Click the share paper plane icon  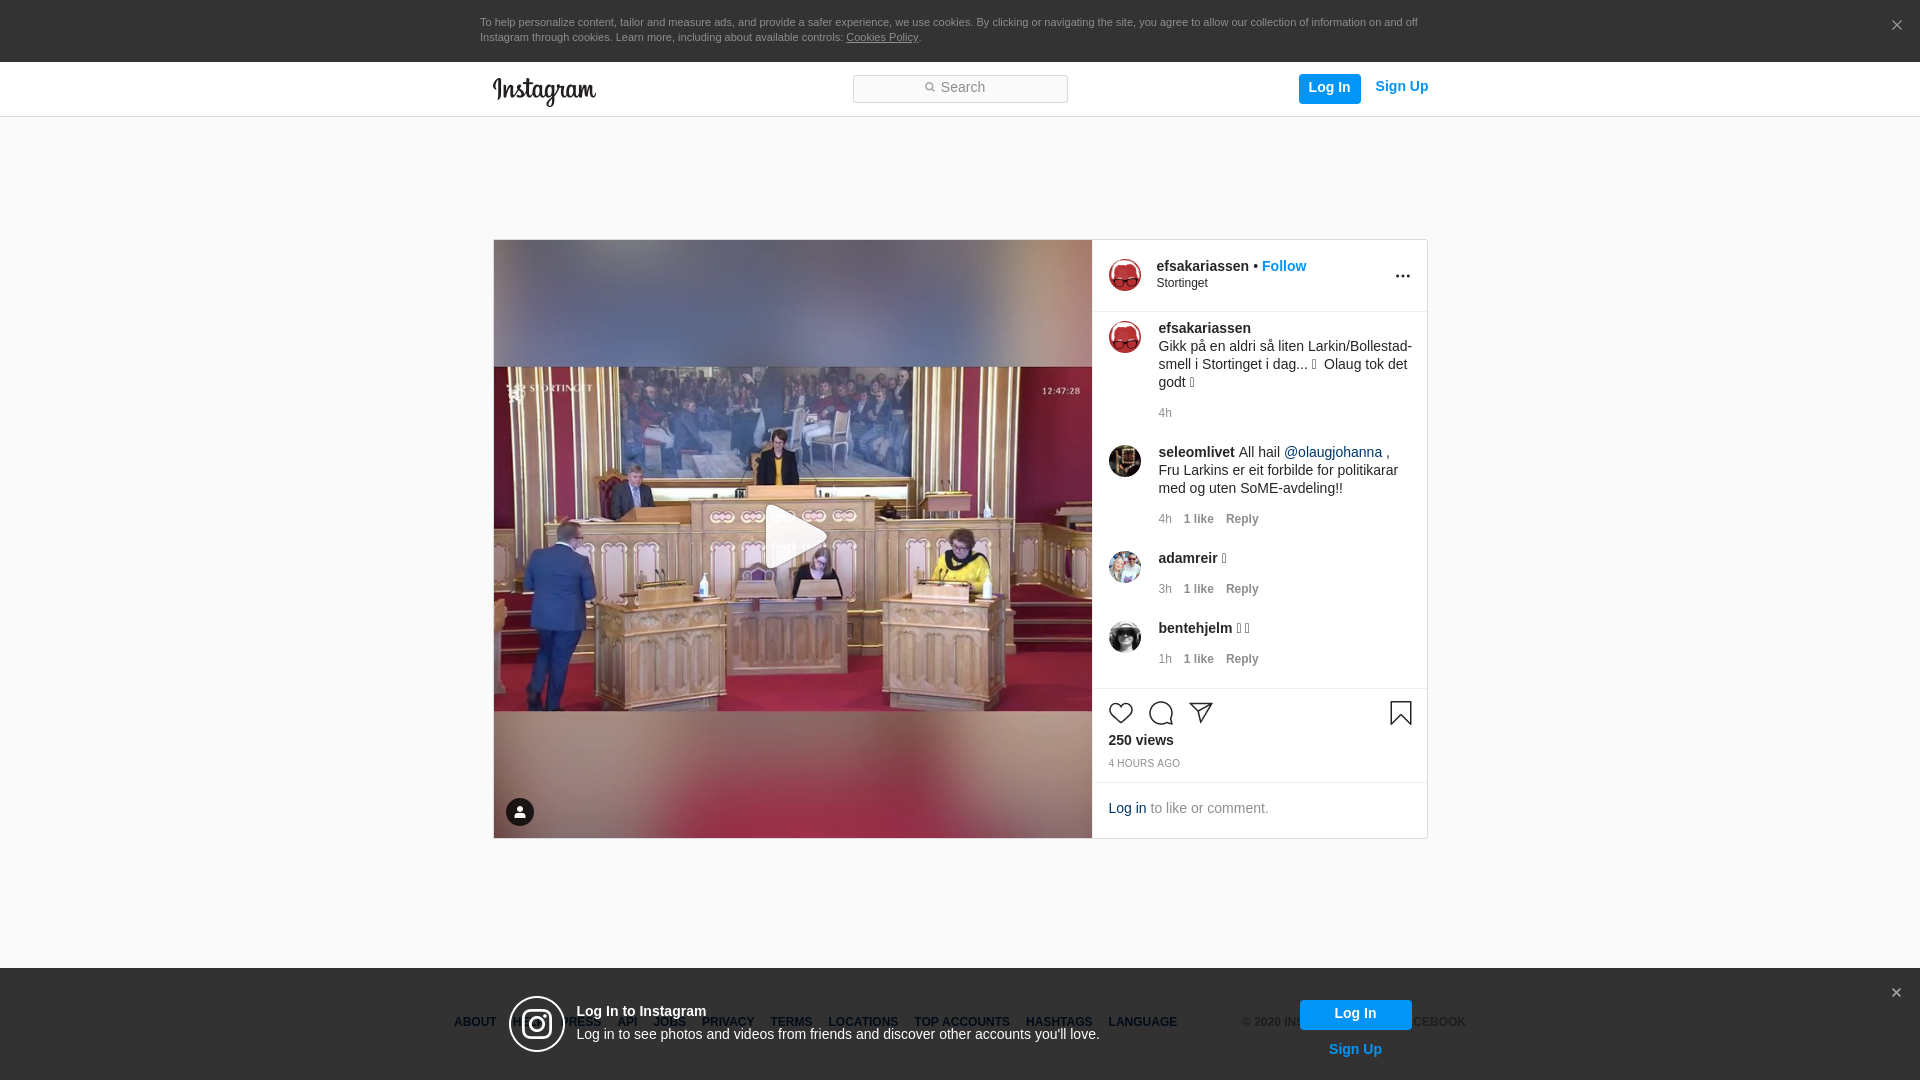click(x=1200, y=713)
